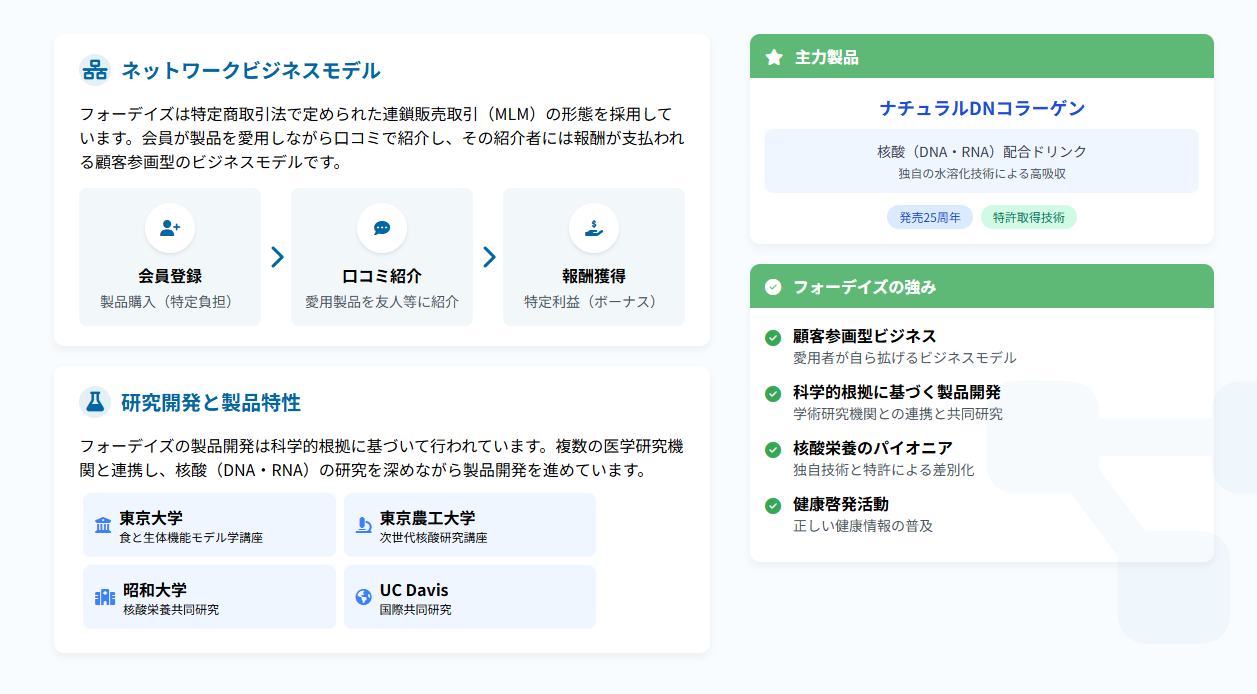Screen dimensions: 1257x694
Task: Click green check icon beside 科学的根拠に基づく製品開発
Action: 773,394
